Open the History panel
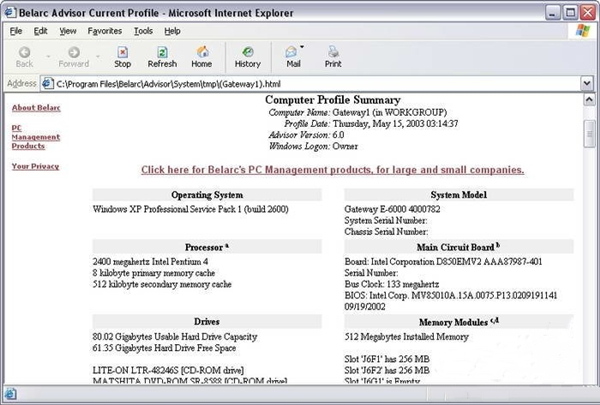This screenshot has height=405, width=600. point(247,55)
